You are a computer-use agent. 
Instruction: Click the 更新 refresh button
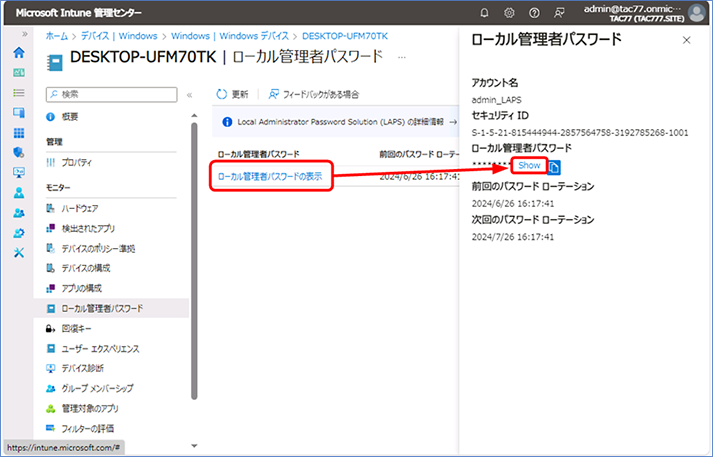click(232, 94)
